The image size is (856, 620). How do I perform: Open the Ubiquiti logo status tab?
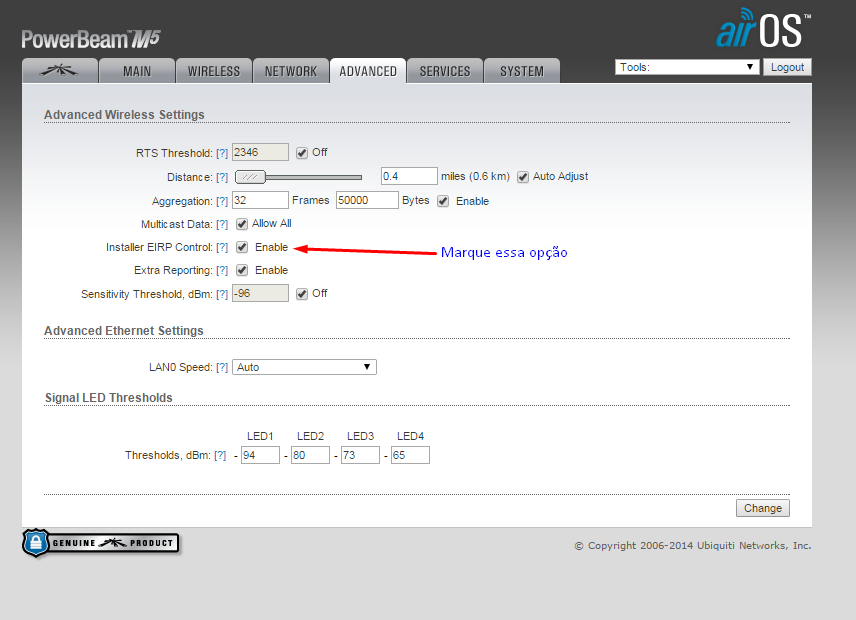pyautogui.click(x=60, y=71)
